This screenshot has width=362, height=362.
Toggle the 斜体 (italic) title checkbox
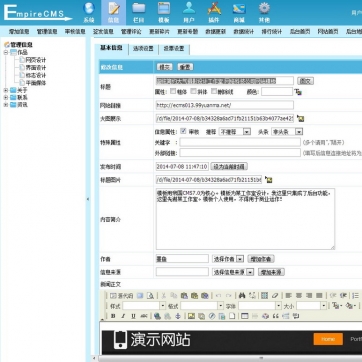[193, 91]
